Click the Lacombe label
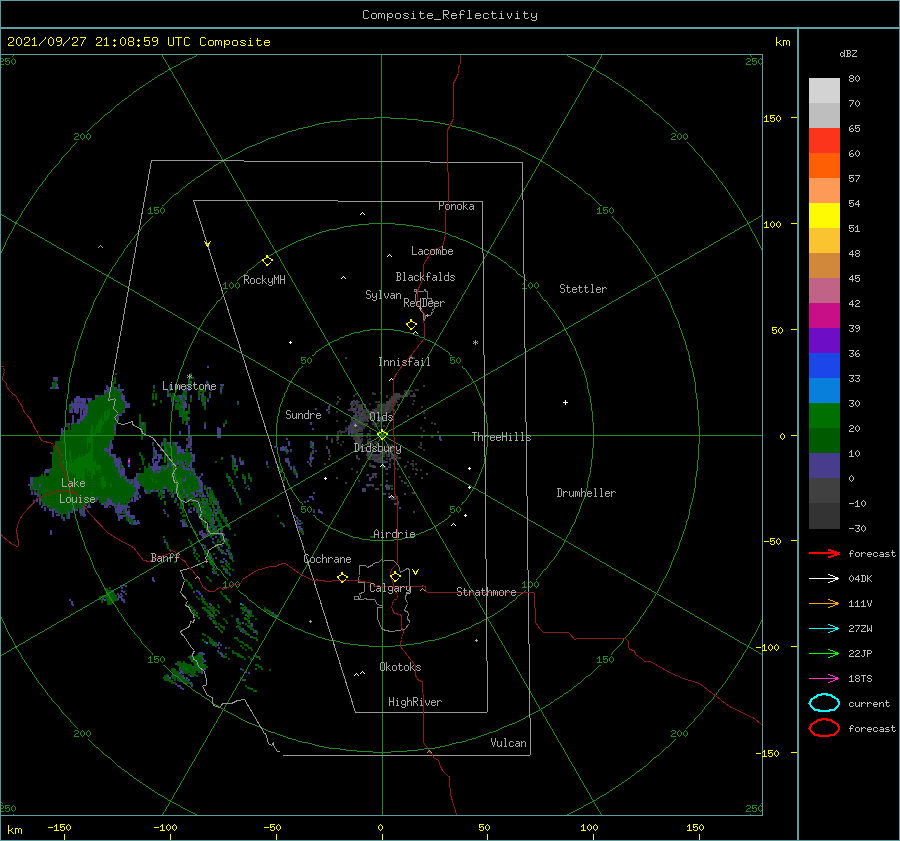This screenshot has height=841, width=900. click(432, 251)
